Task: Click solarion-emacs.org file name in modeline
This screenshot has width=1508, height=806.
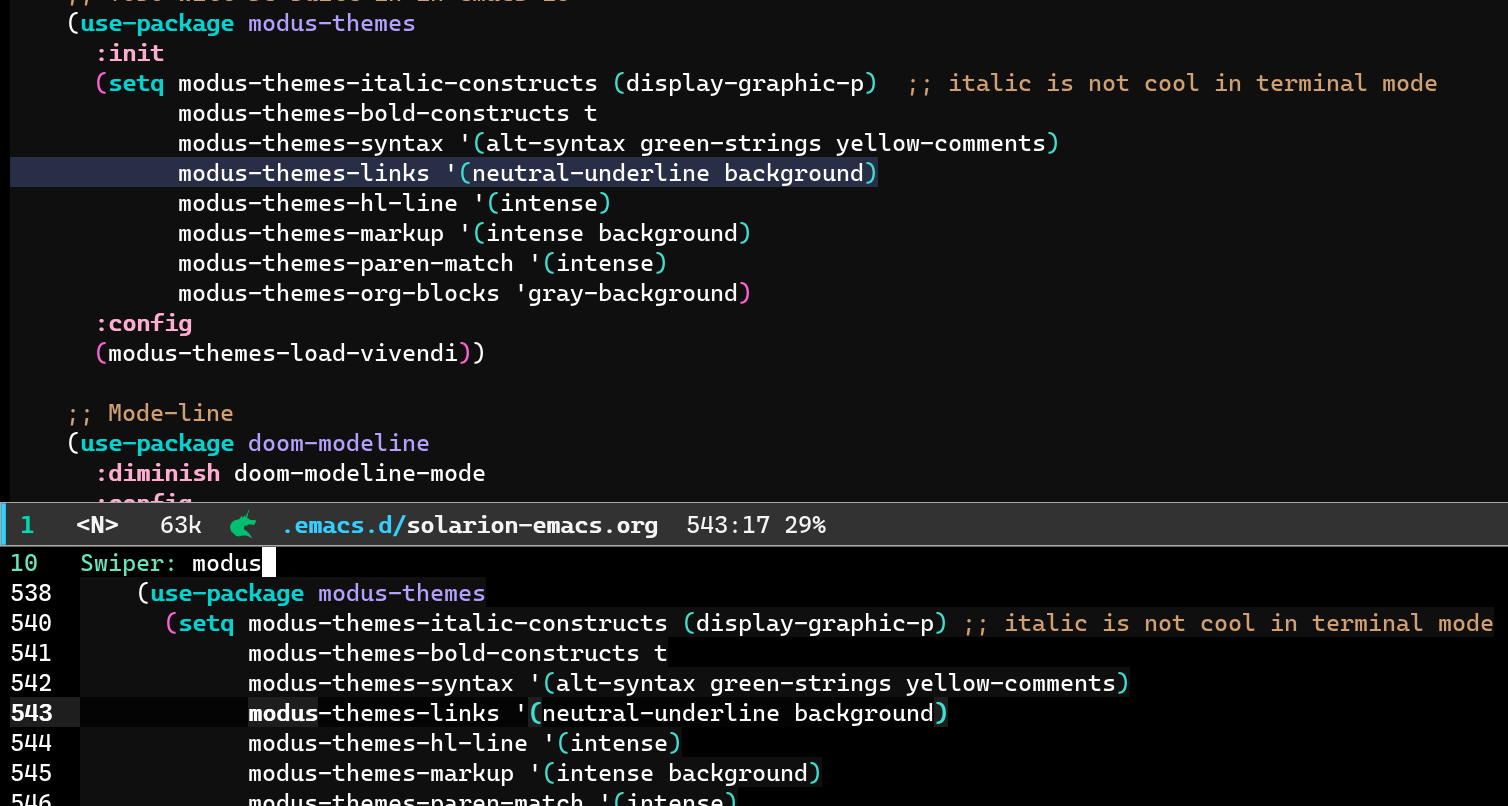Action: pyautogui.click(x=533, y=525)
